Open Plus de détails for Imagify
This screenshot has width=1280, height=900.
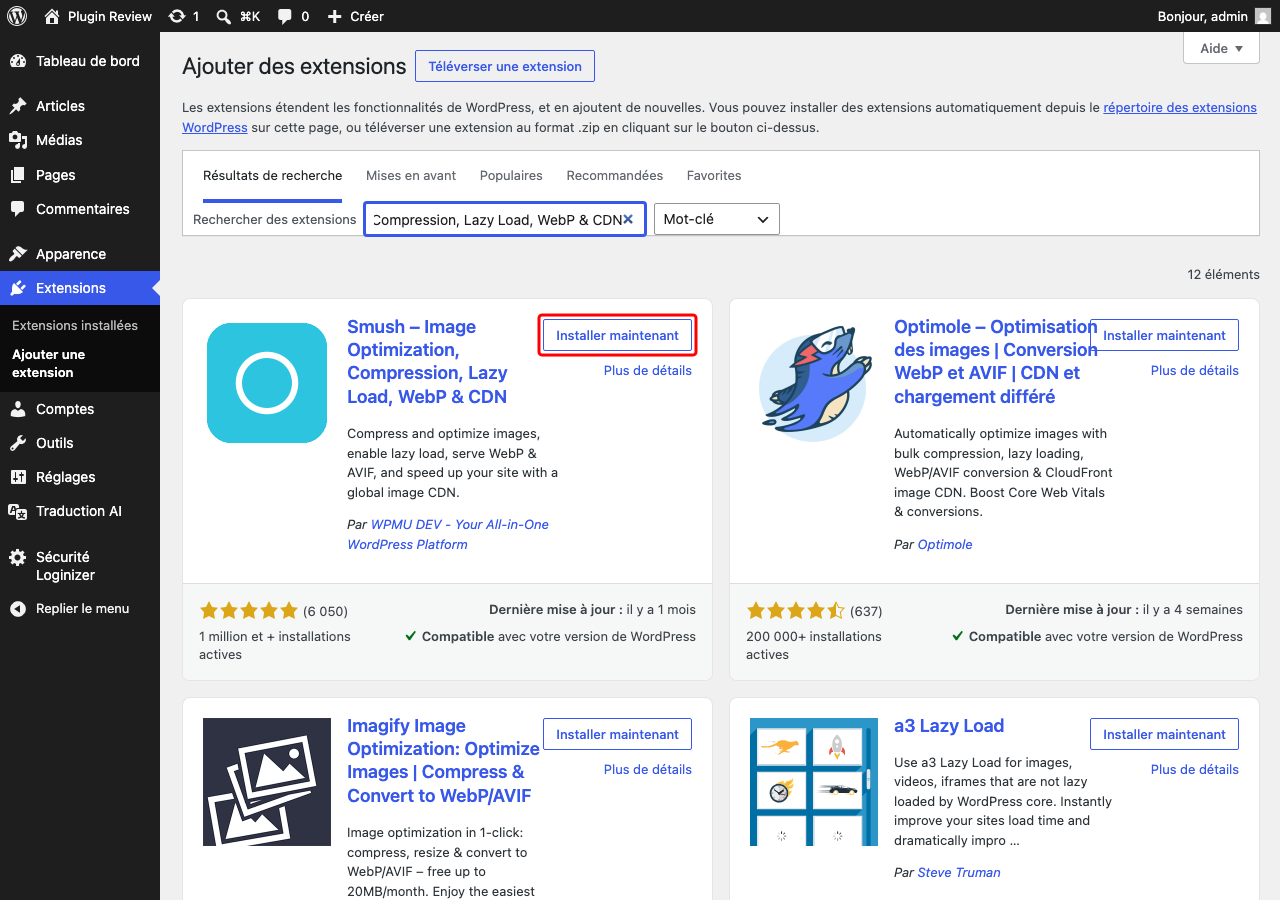(648, 770)
